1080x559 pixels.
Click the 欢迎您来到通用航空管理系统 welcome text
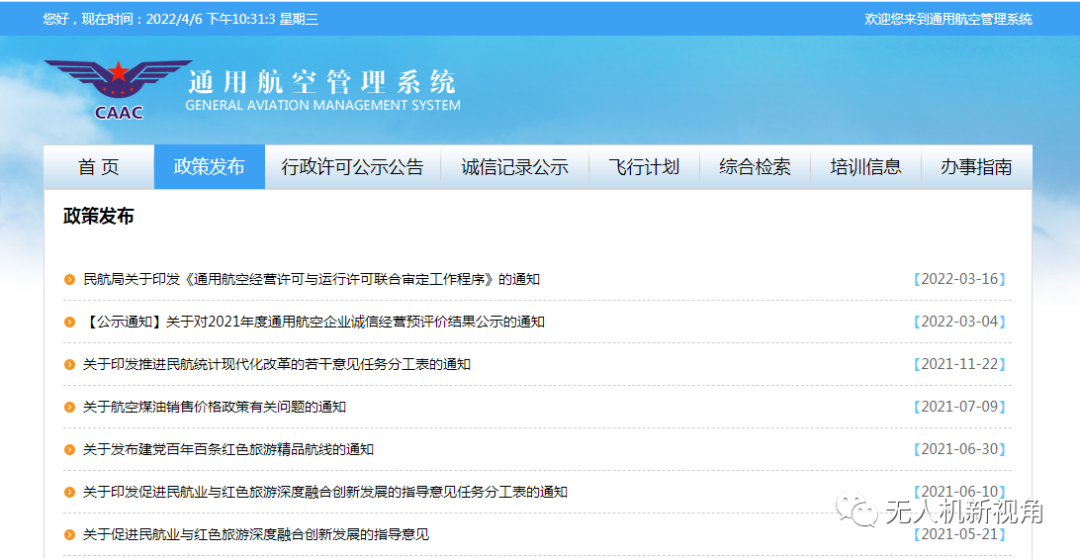[x=948, y=19]
